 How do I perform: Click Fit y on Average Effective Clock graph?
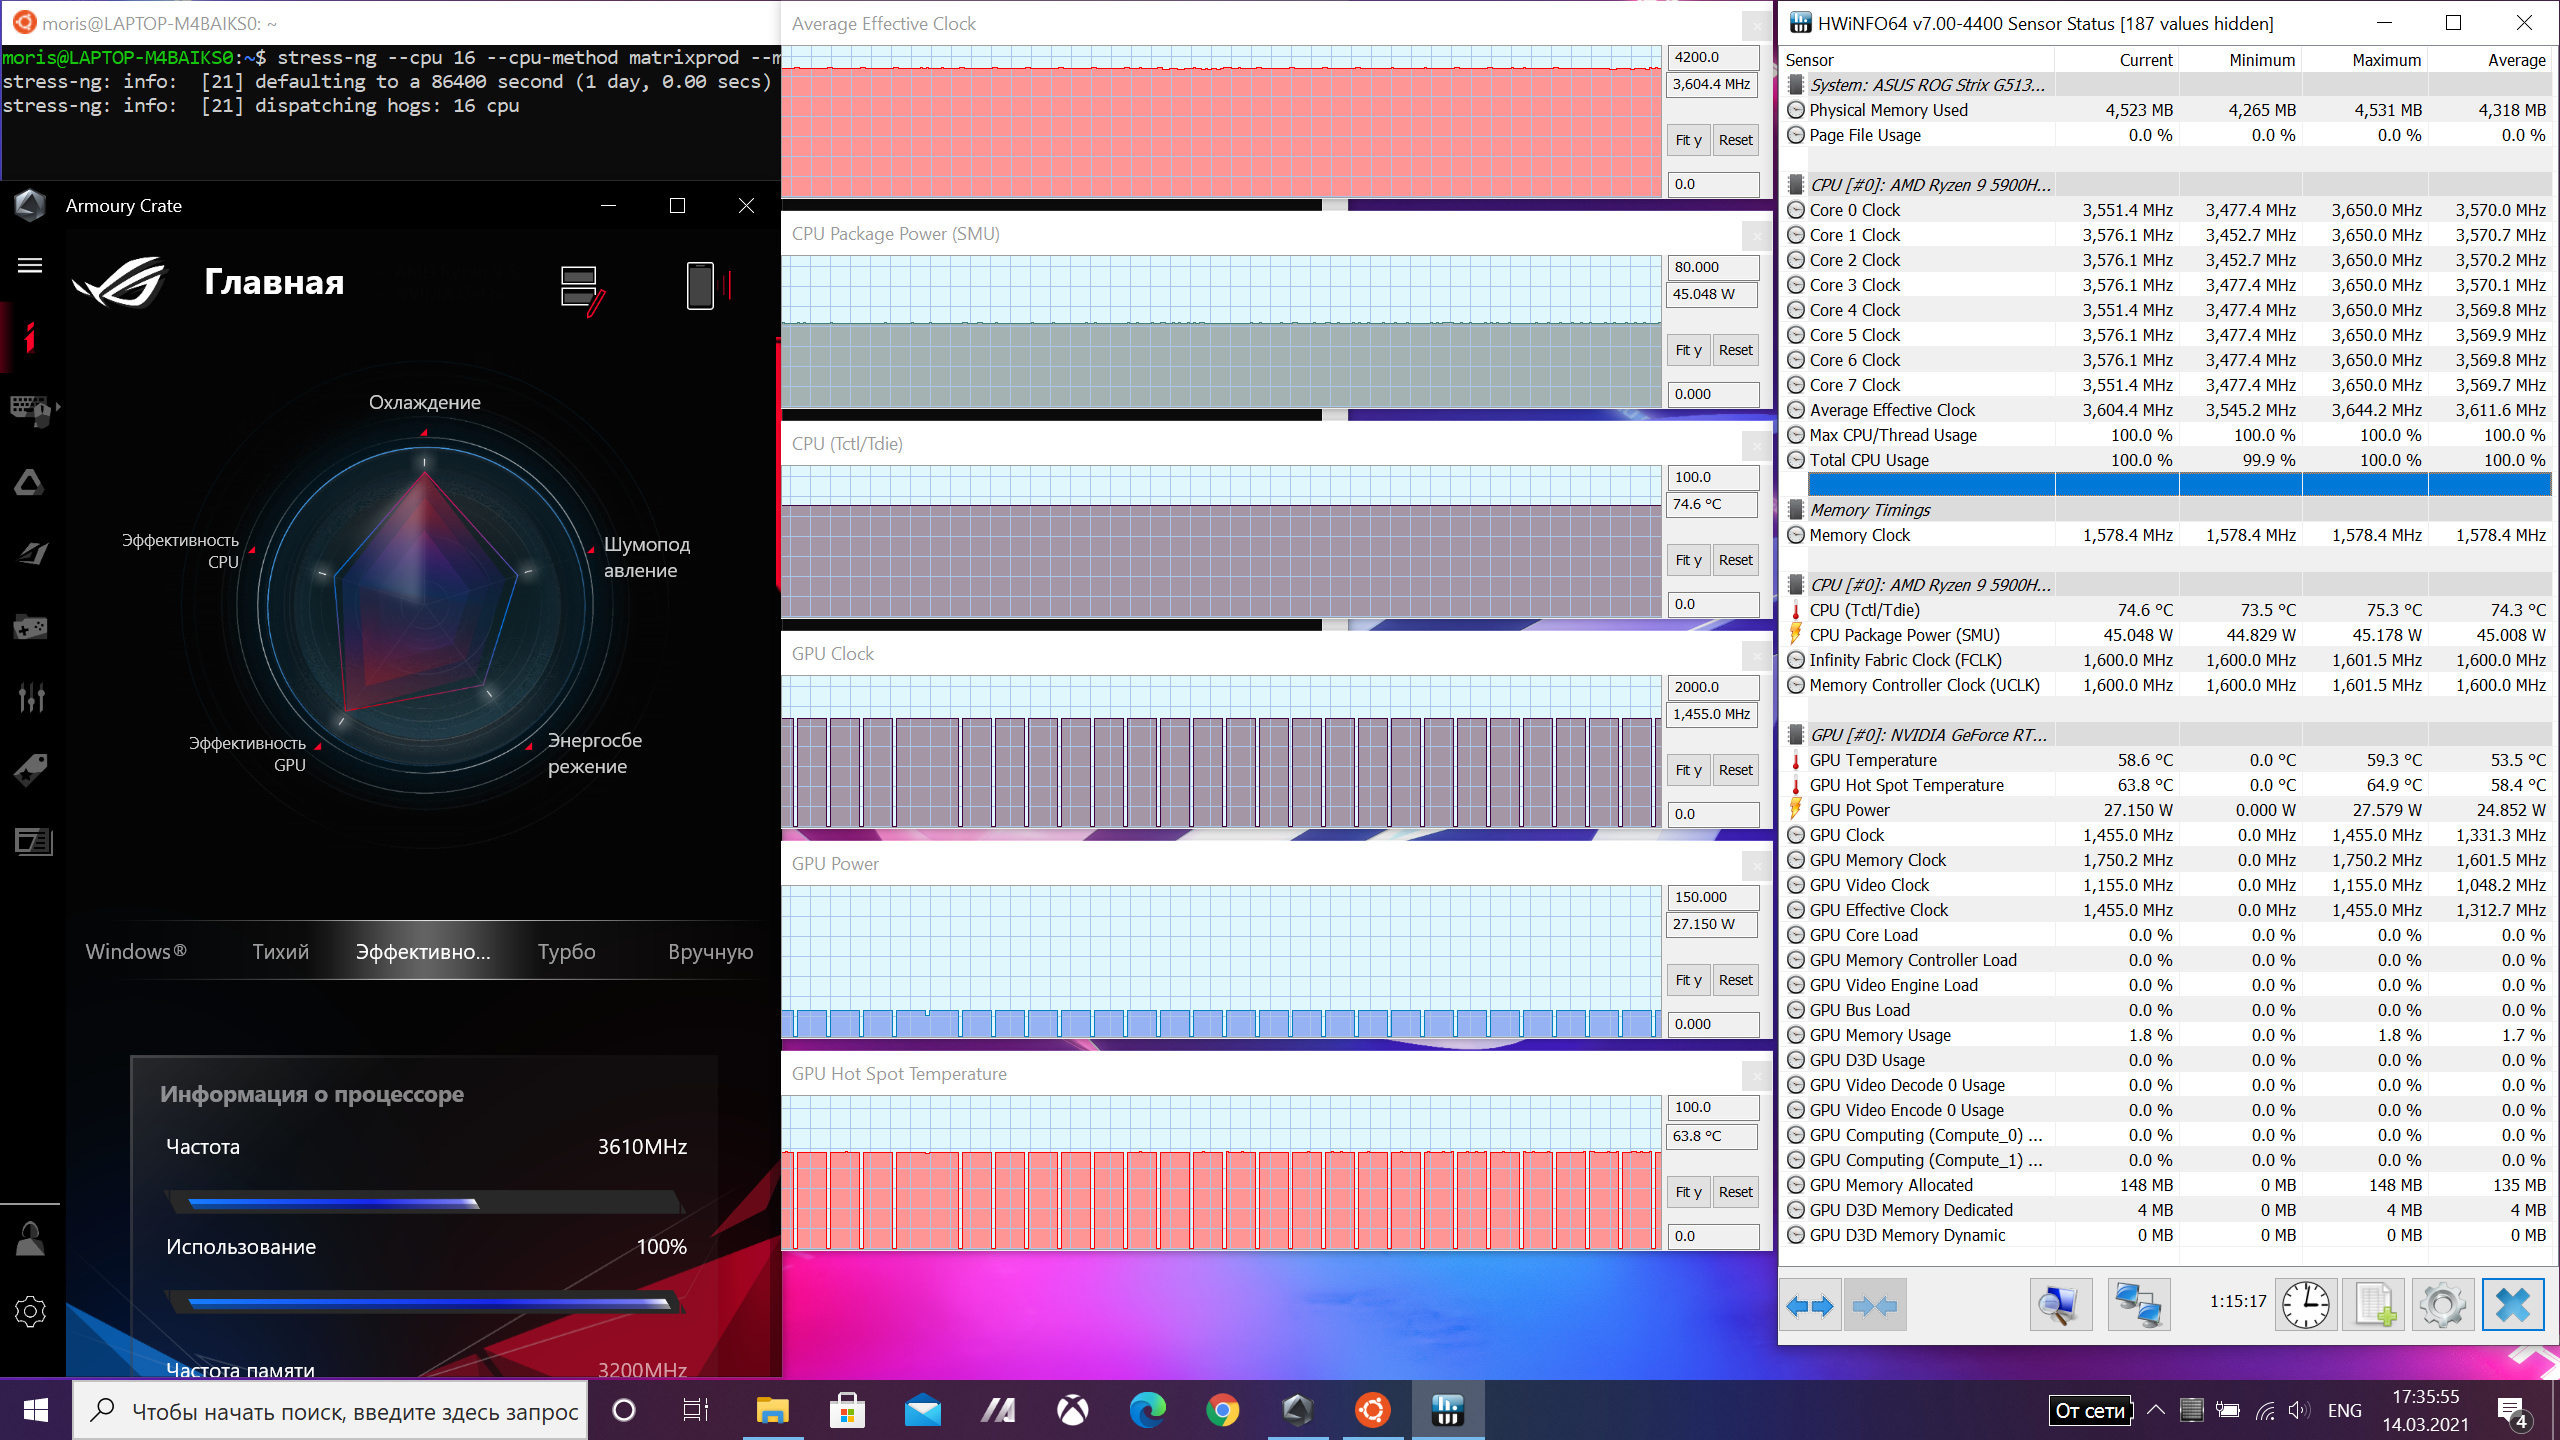pos(1688,140)
